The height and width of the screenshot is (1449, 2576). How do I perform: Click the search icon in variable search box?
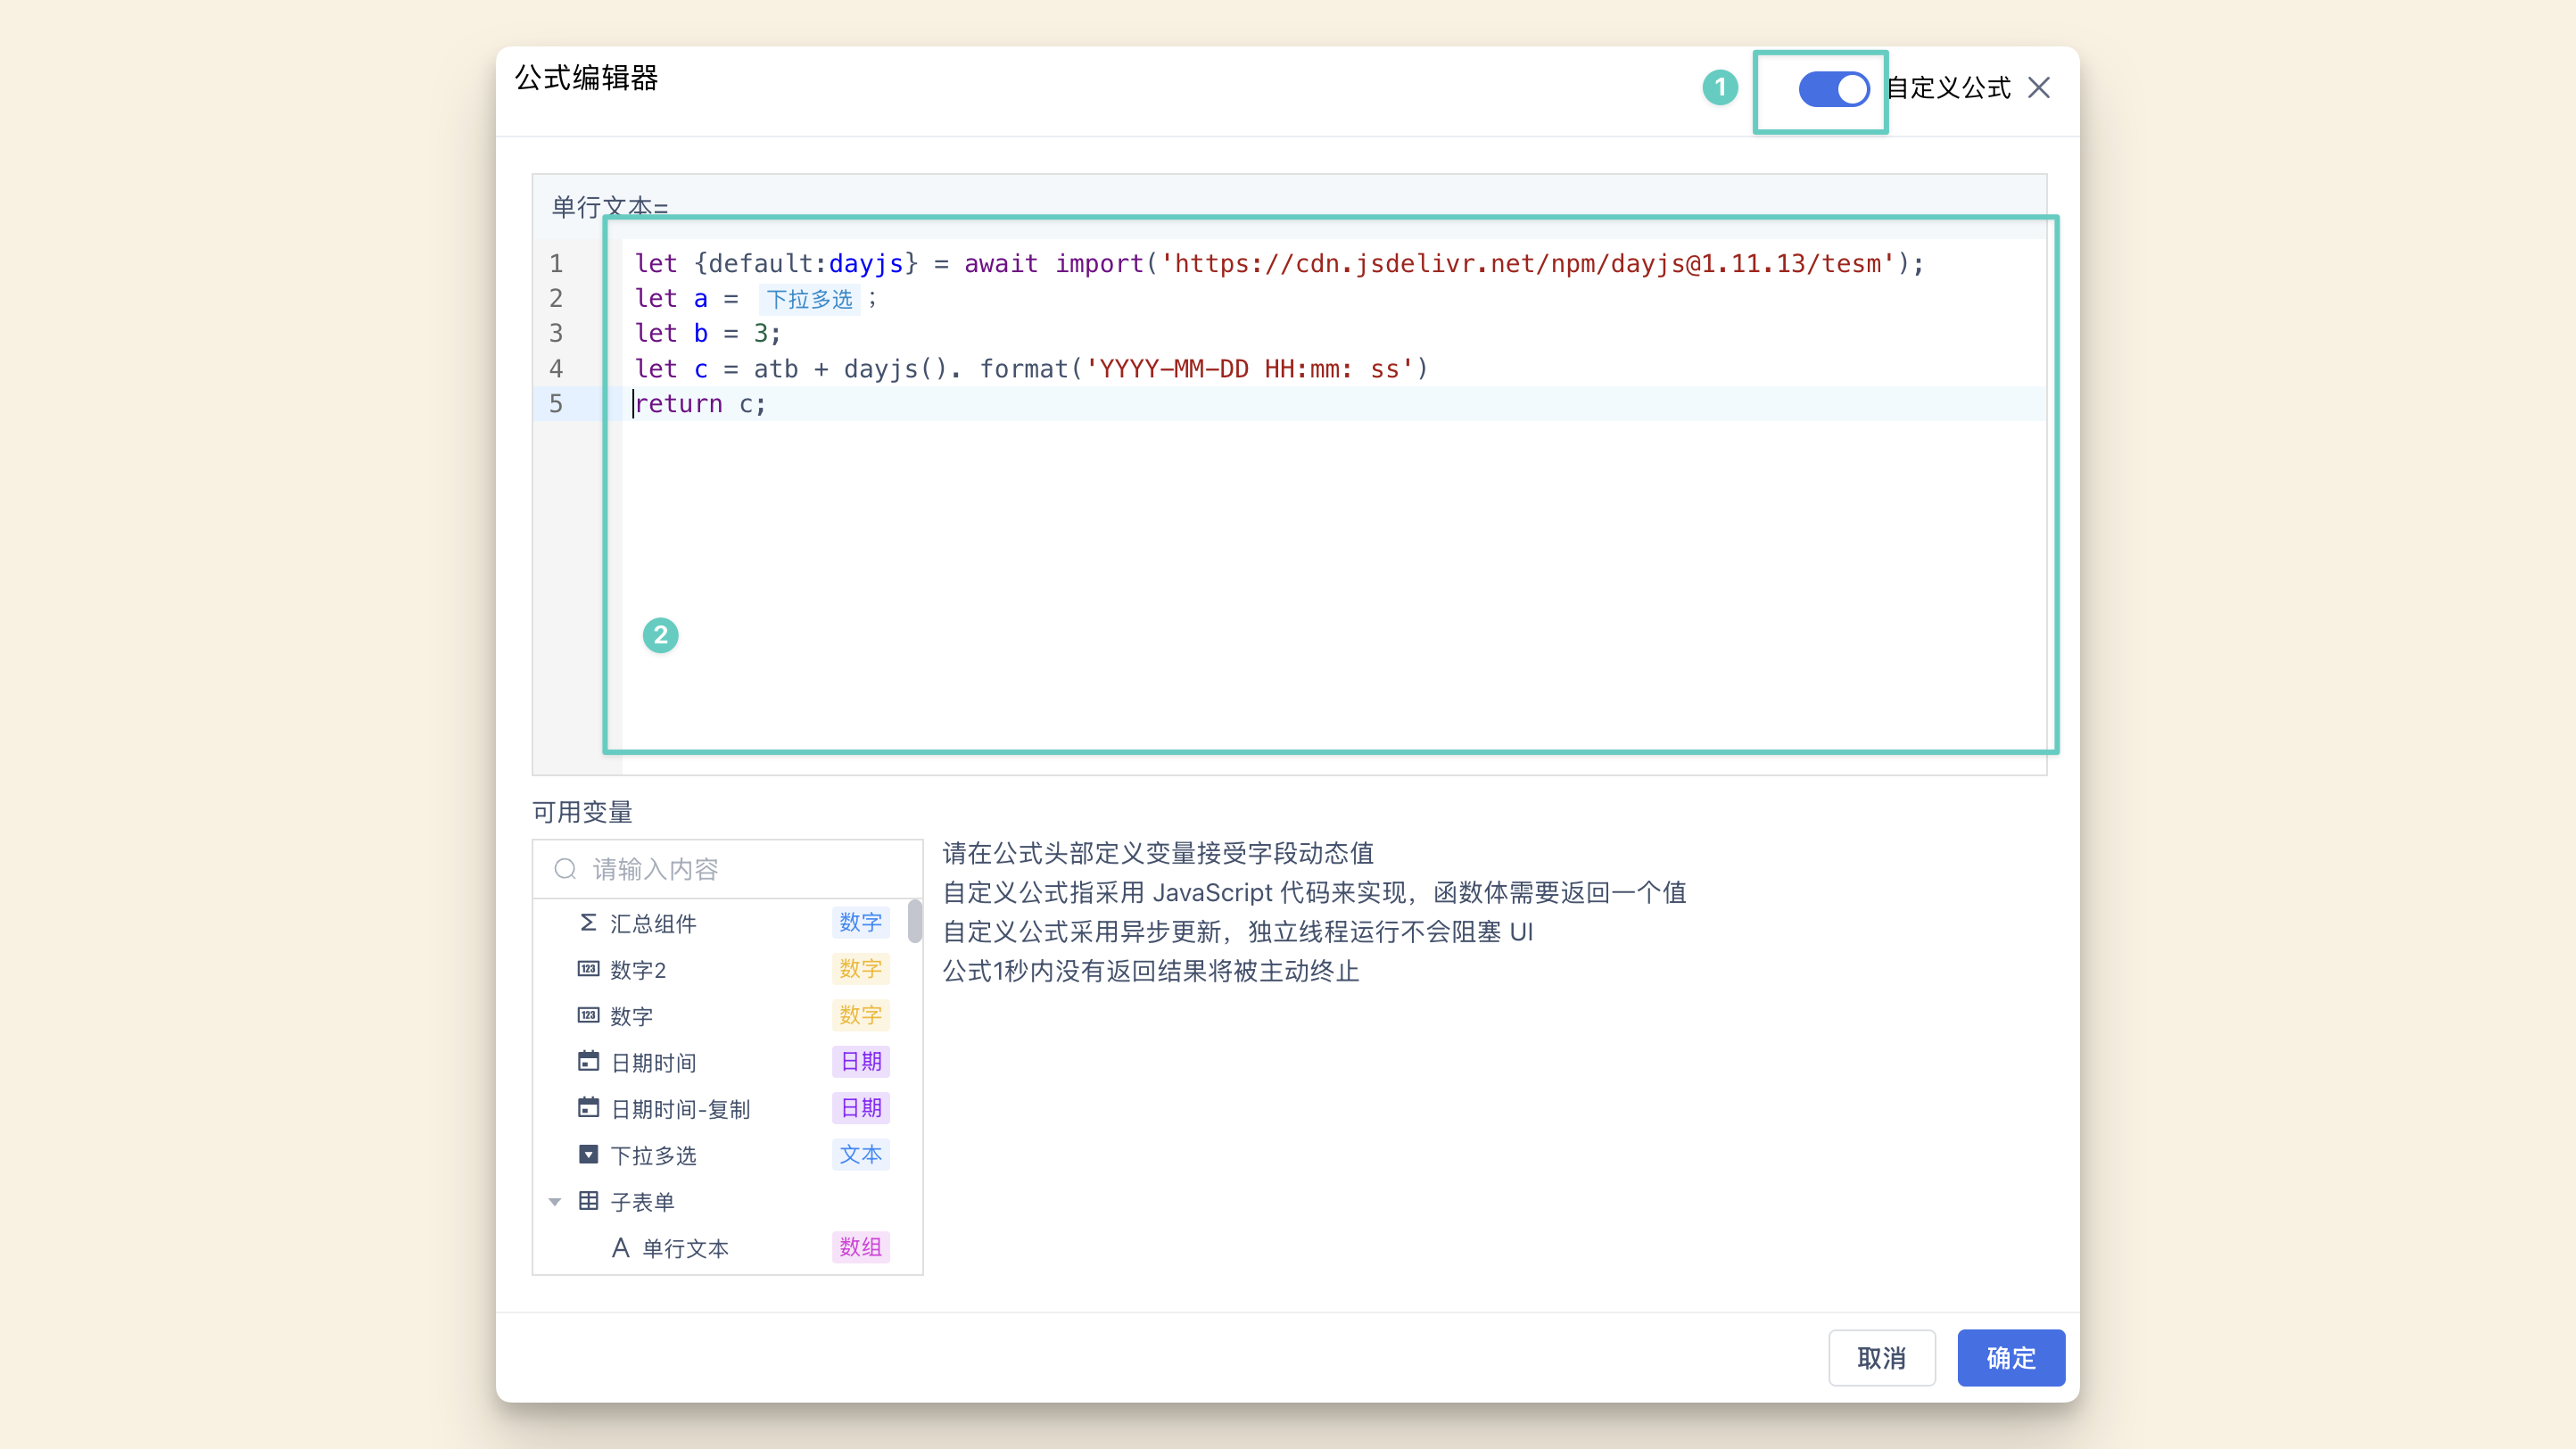565,868
